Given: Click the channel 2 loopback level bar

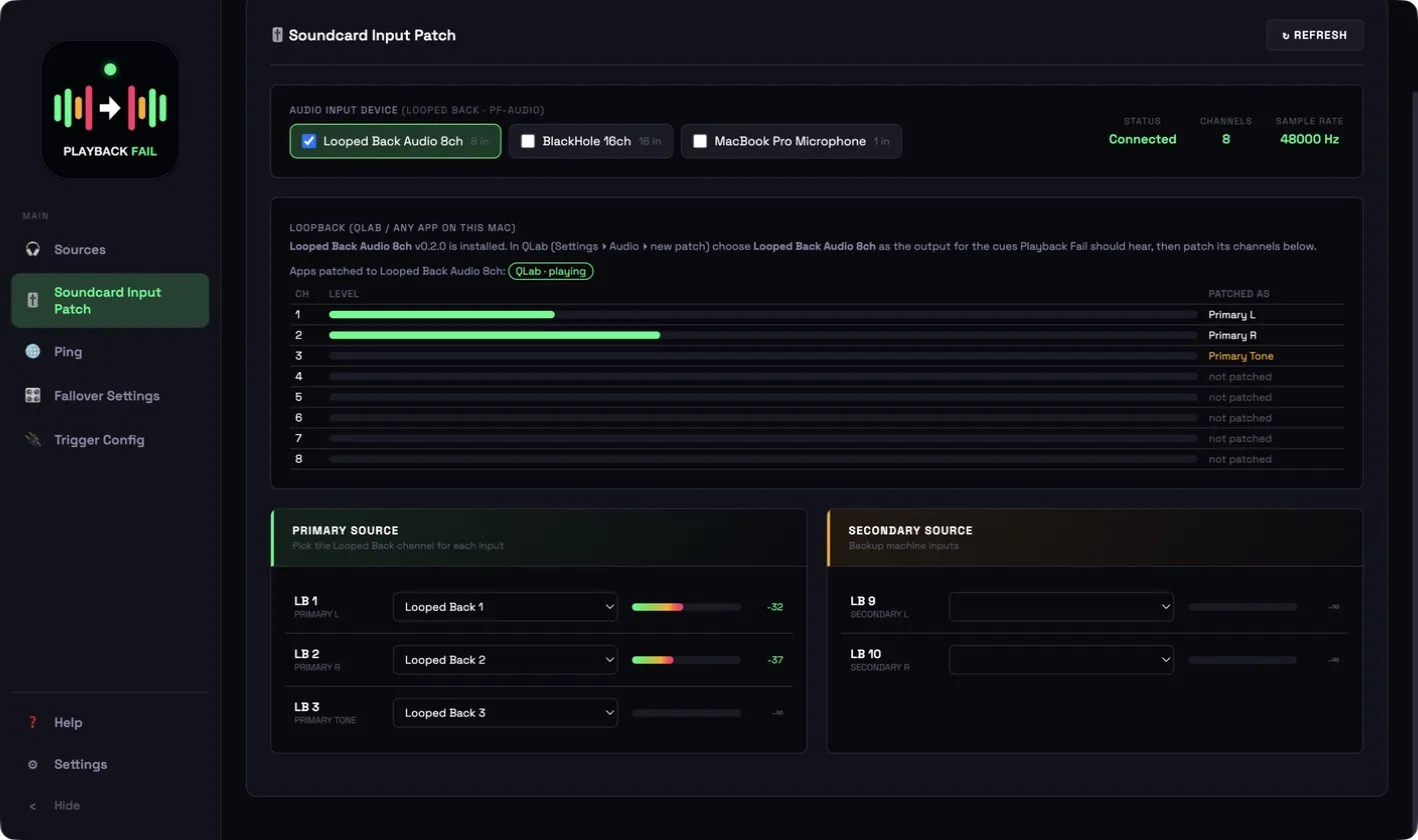Looking at the screenshot, I should [x=763, y=335].
